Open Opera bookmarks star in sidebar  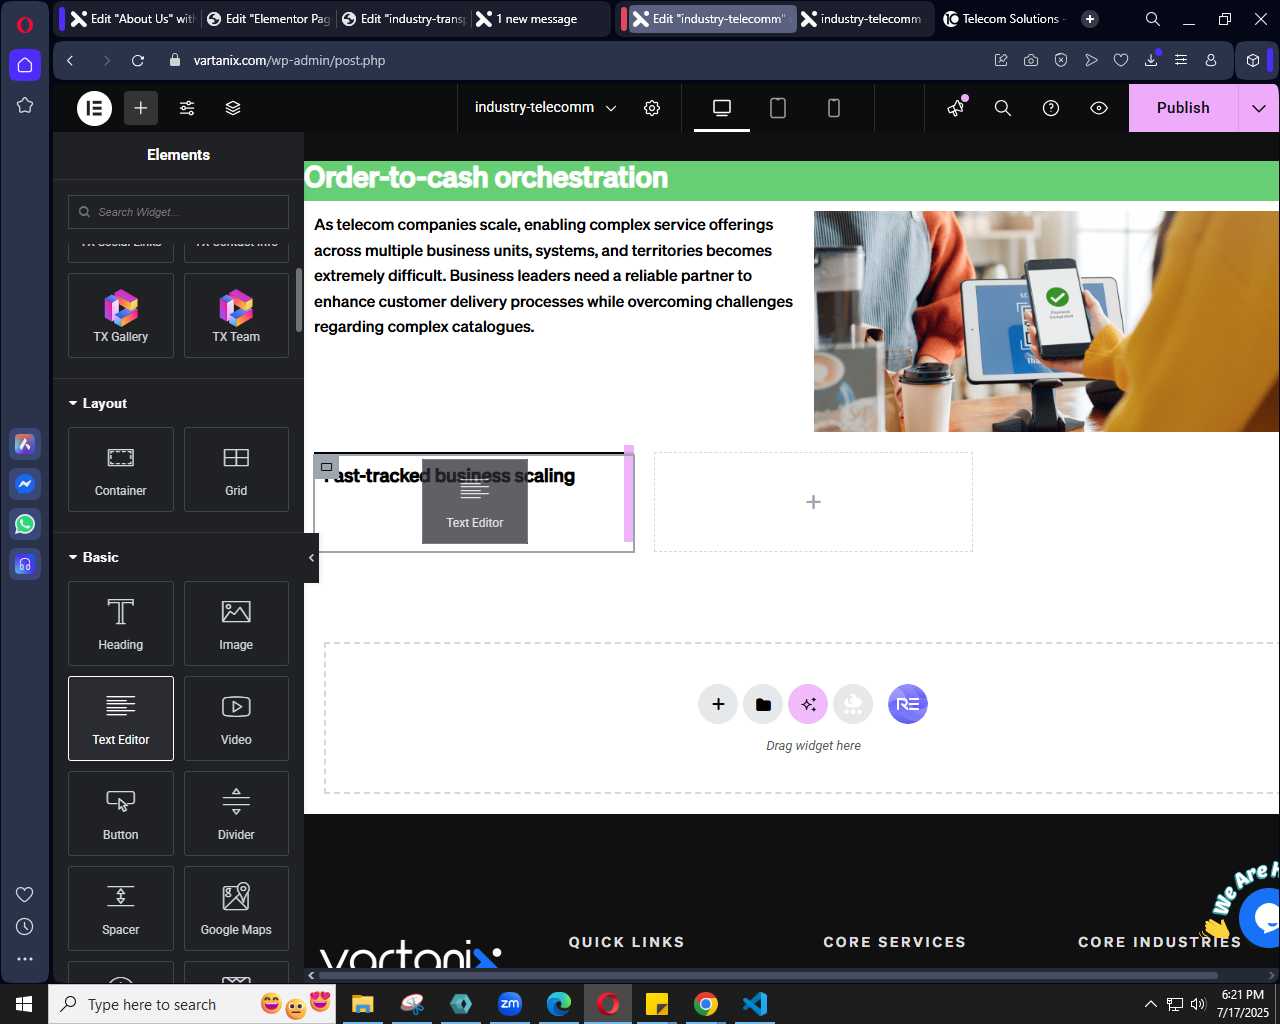tap(25, 105)
